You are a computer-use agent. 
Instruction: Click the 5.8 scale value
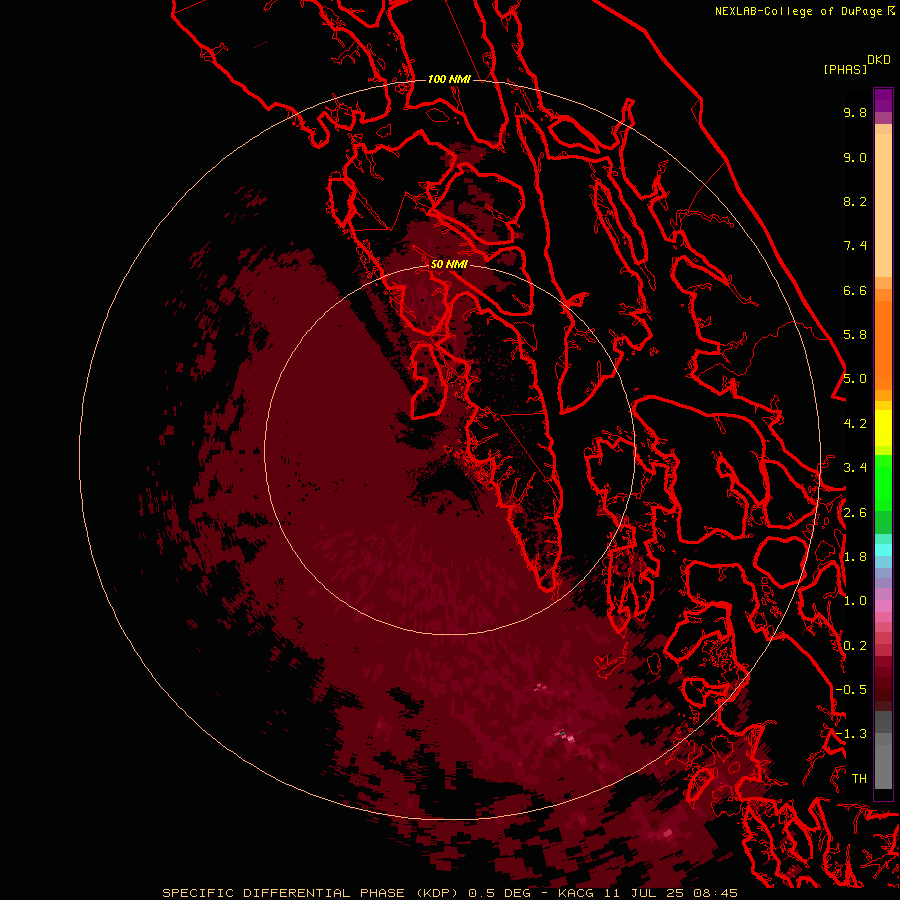pos(855,335)
